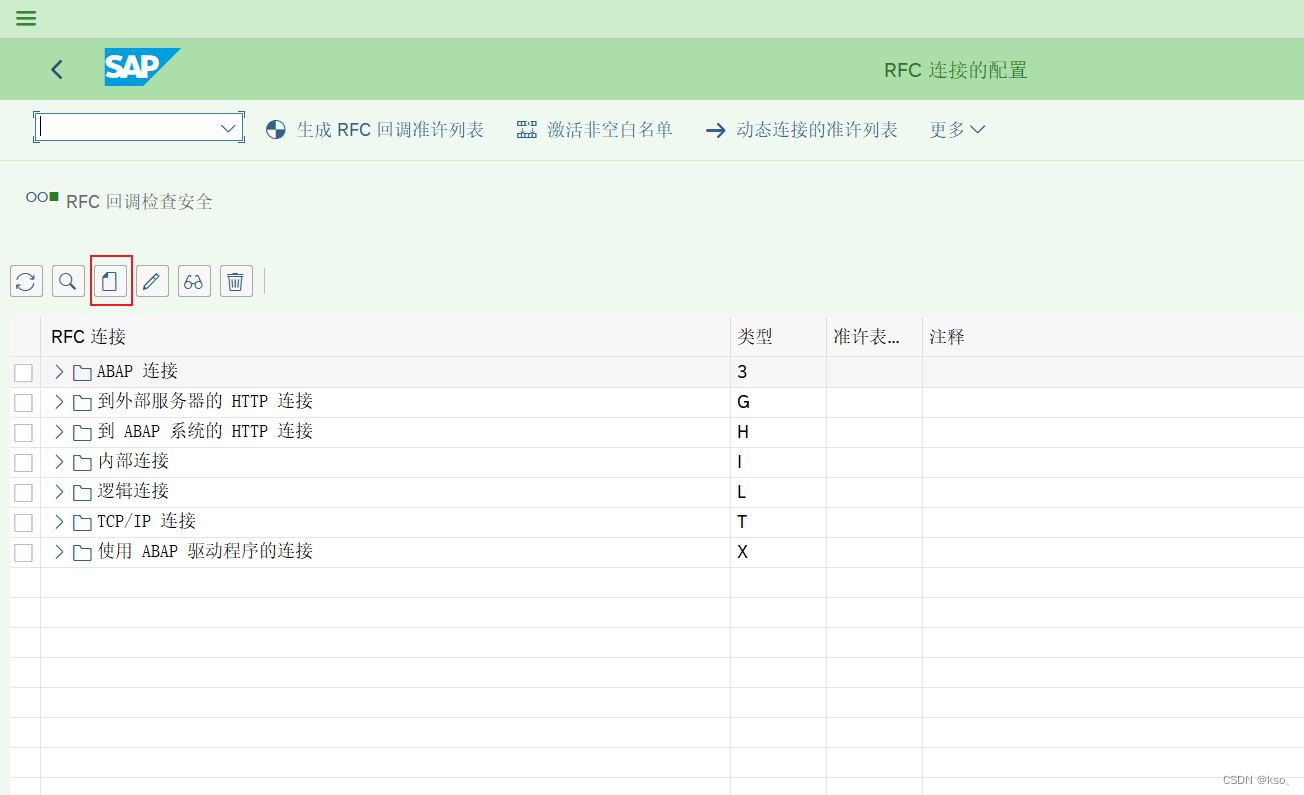
Task: Expand the ABAP 连接 tree node
Action: 58,371
